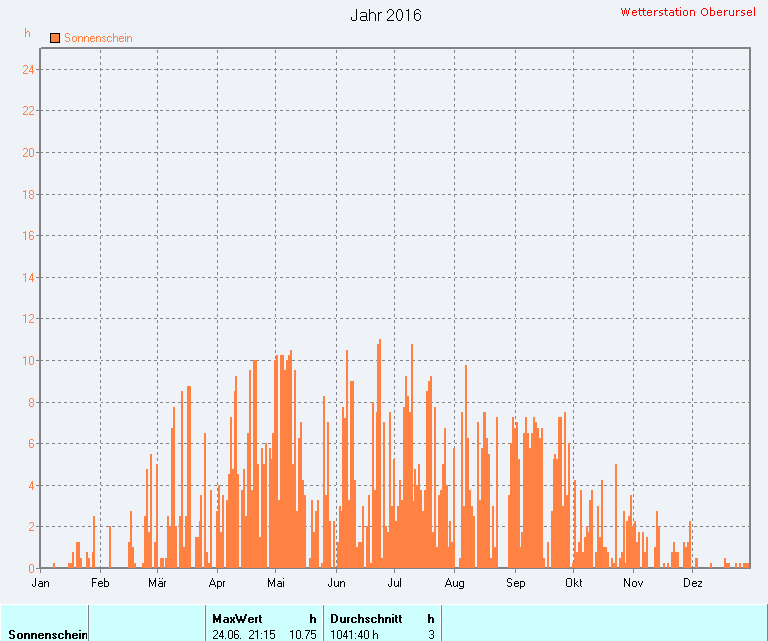This screenshot has height=641, width=768.
Task: Click the y-axis value 22
Action: (28, 111)
